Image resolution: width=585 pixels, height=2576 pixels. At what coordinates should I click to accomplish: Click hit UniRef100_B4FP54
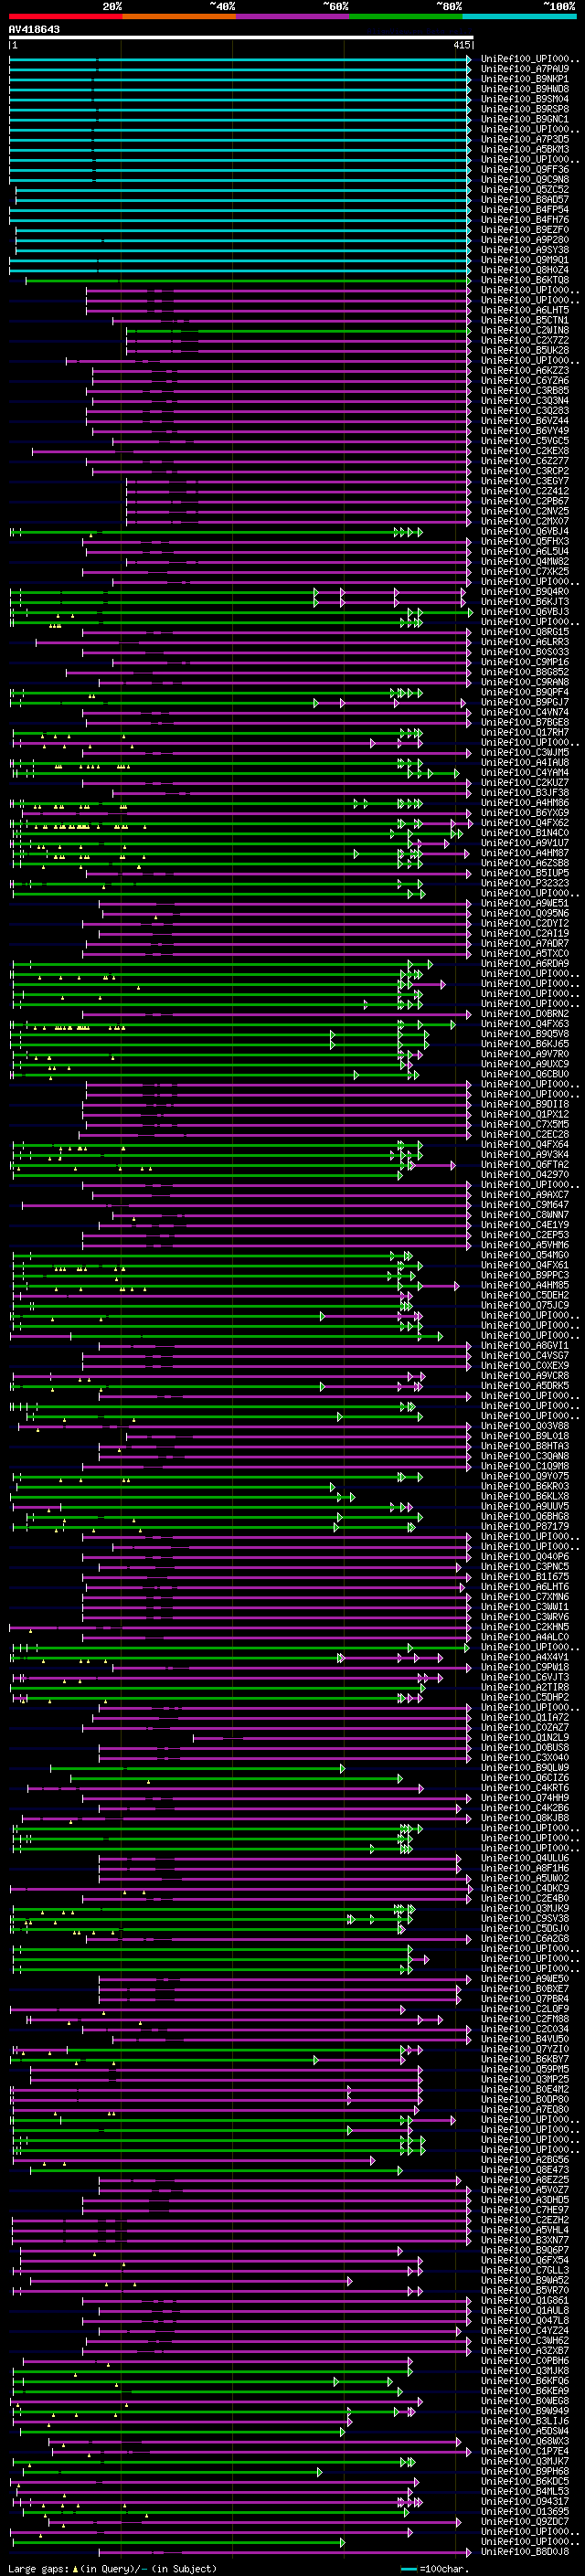pos(525,209)
